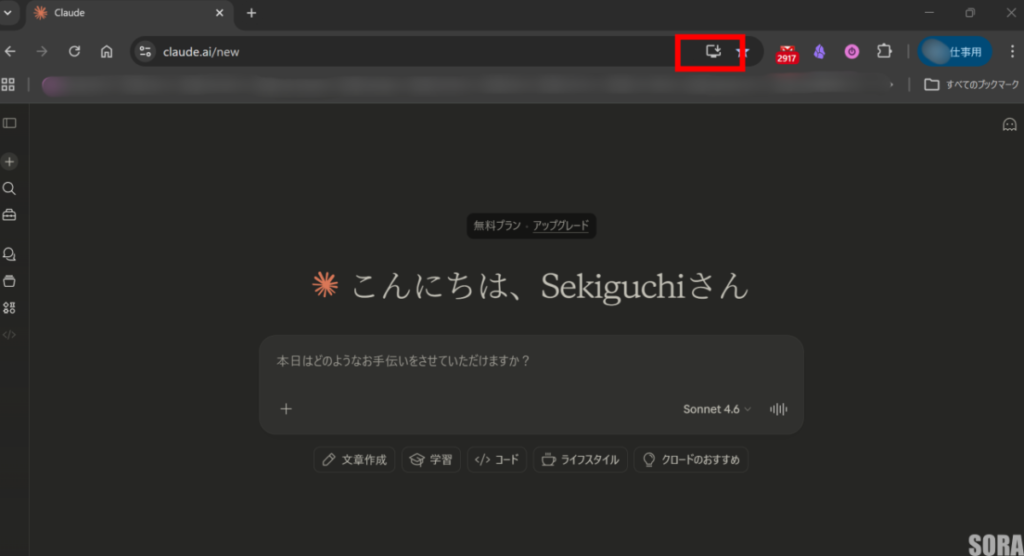Select the 学習 suggestion chip
This screenshot has height=556, width=1024.
[x=431, y=460]
